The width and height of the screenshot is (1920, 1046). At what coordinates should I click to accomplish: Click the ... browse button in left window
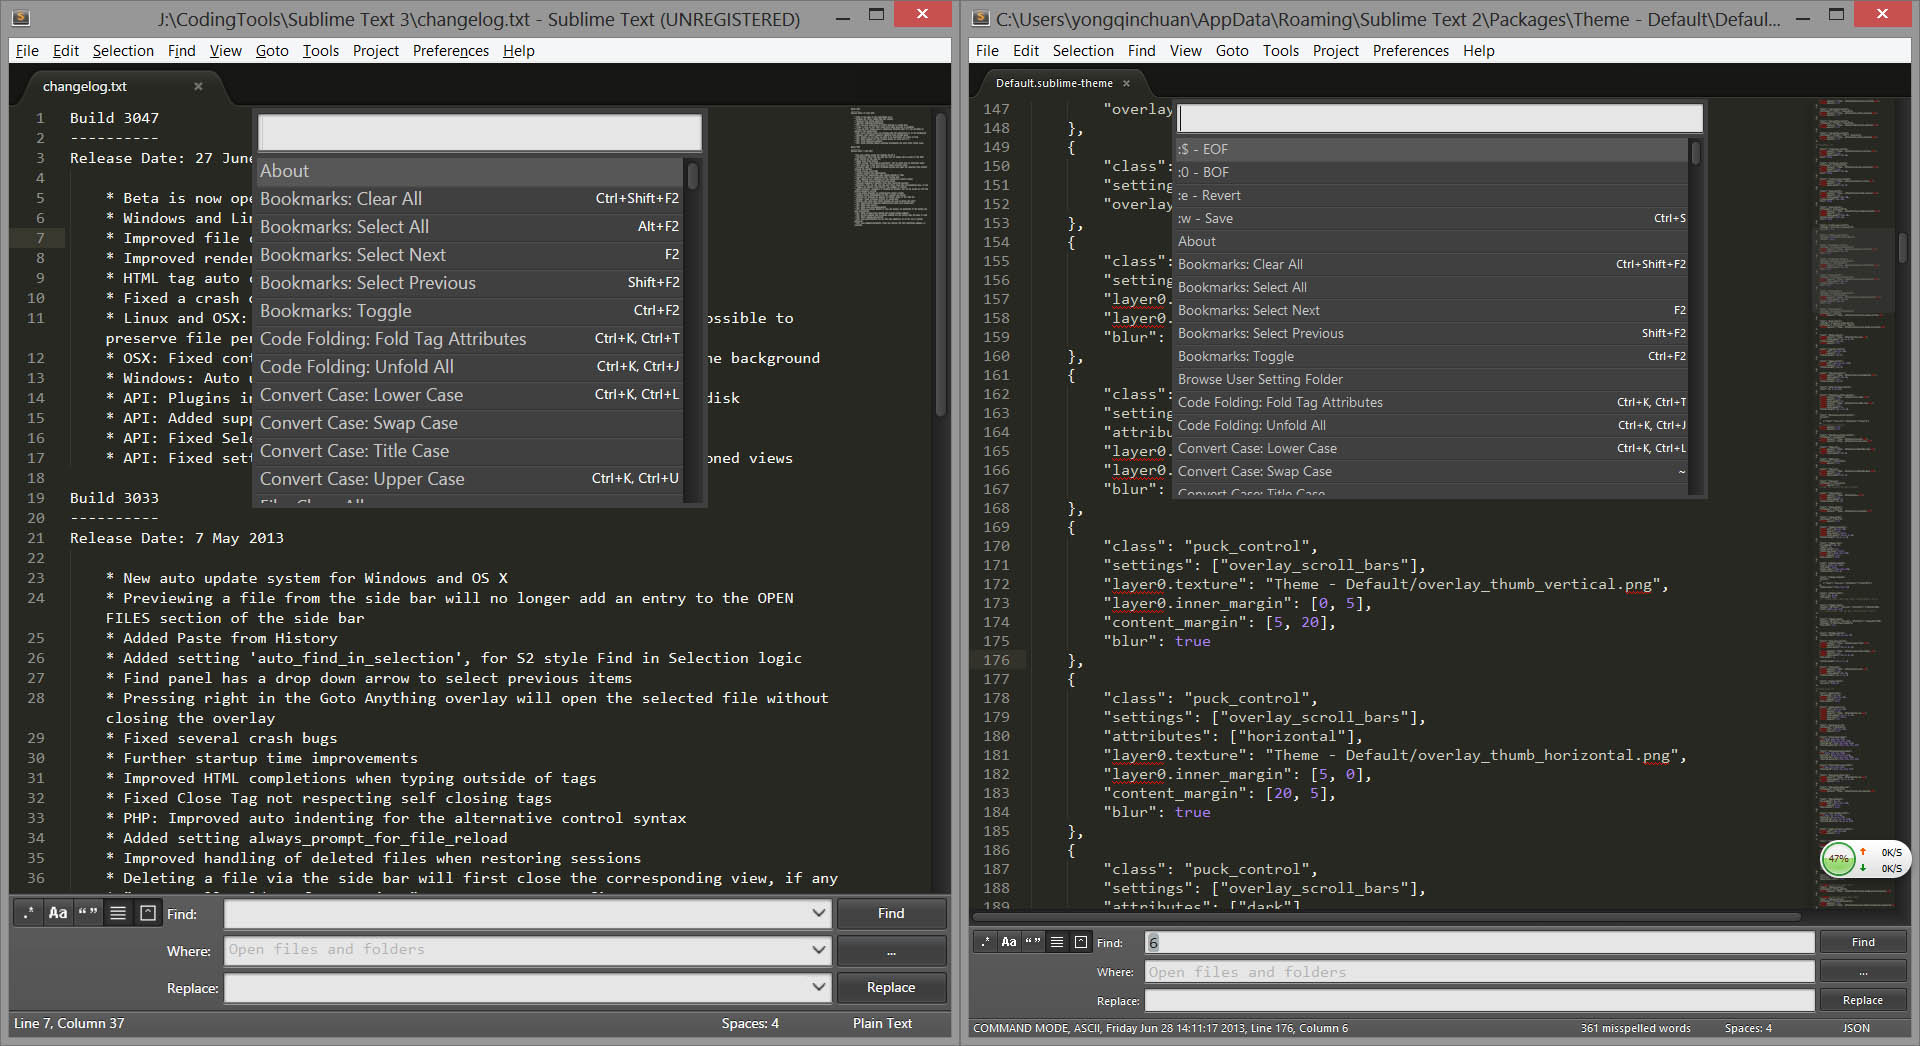click(891, 950)
